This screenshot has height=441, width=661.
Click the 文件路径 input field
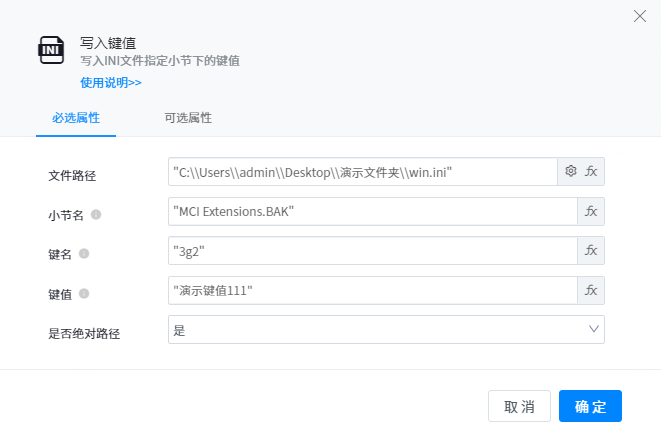362,172
